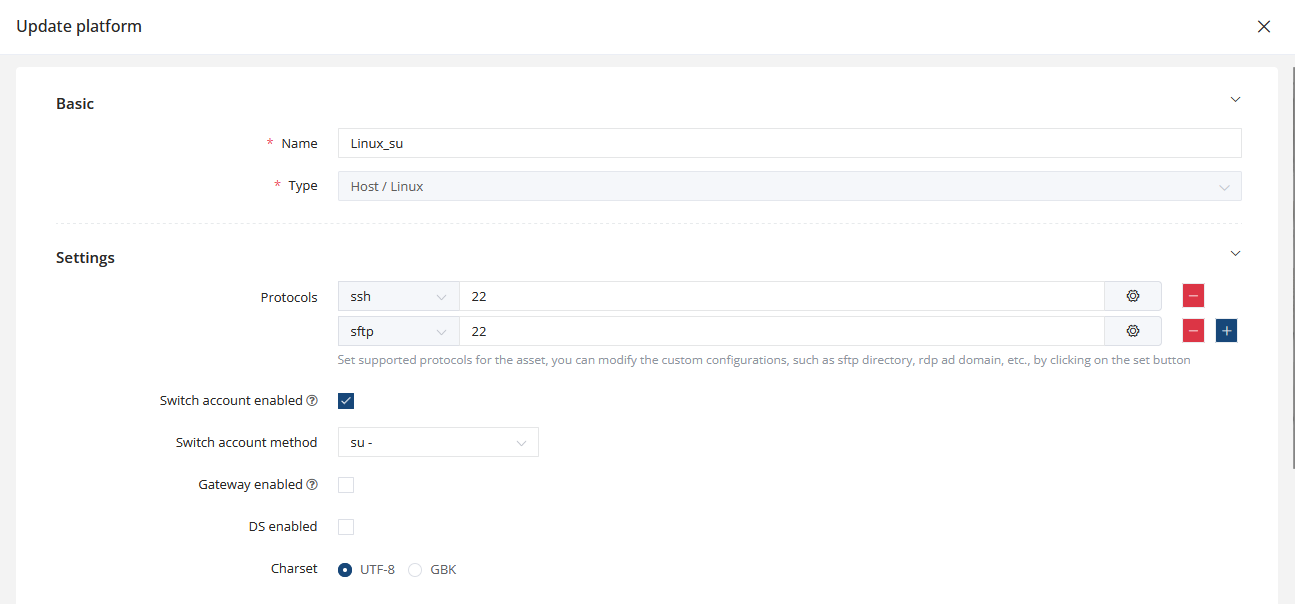Screen dimensions: 1295x604
Task: Open settings gear for sftp protocol
Action: tap(1132, 331)
